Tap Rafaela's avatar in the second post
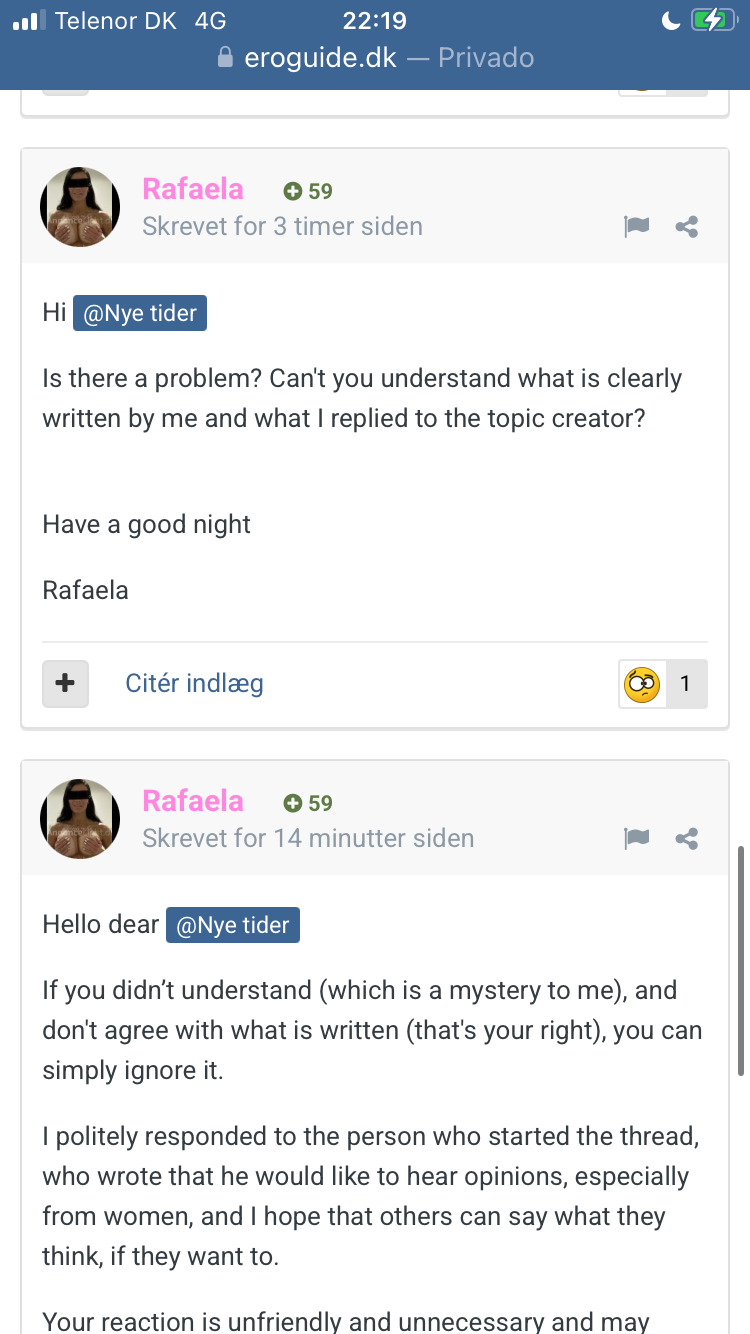 (x=80, y=819)
